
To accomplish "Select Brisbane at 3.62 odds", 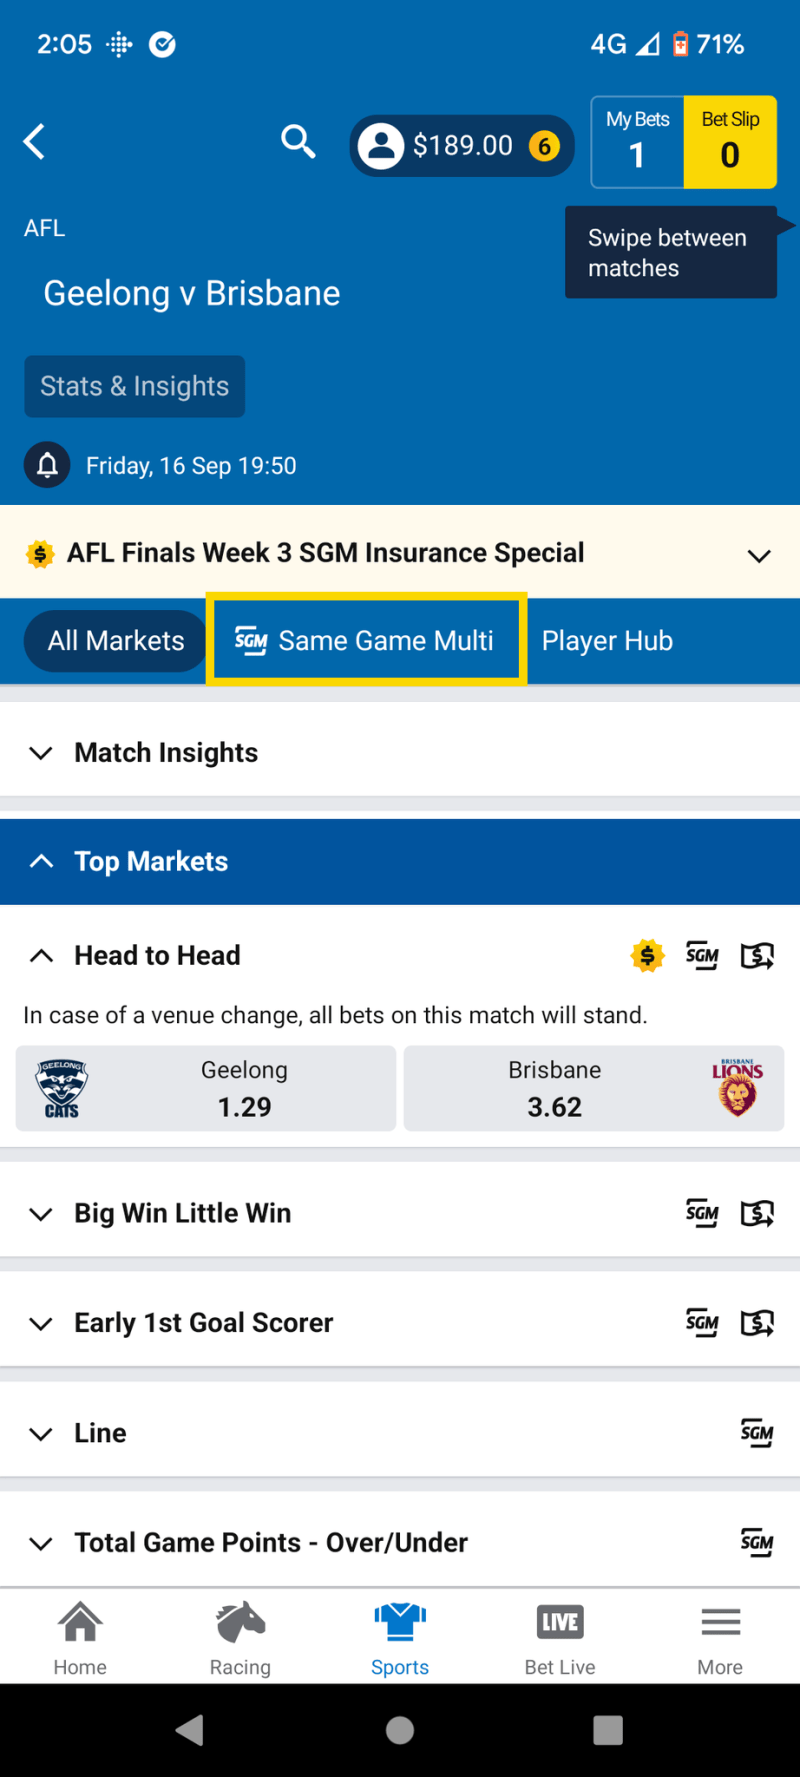I will click(x=594, y=1089).
